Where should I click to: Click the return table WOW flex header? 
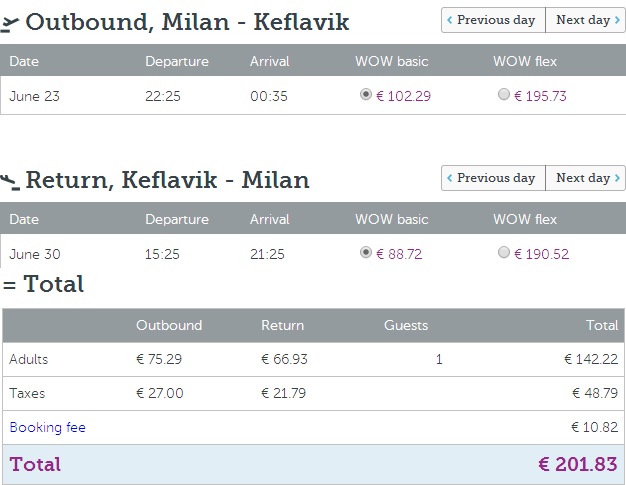pos(524,219)
